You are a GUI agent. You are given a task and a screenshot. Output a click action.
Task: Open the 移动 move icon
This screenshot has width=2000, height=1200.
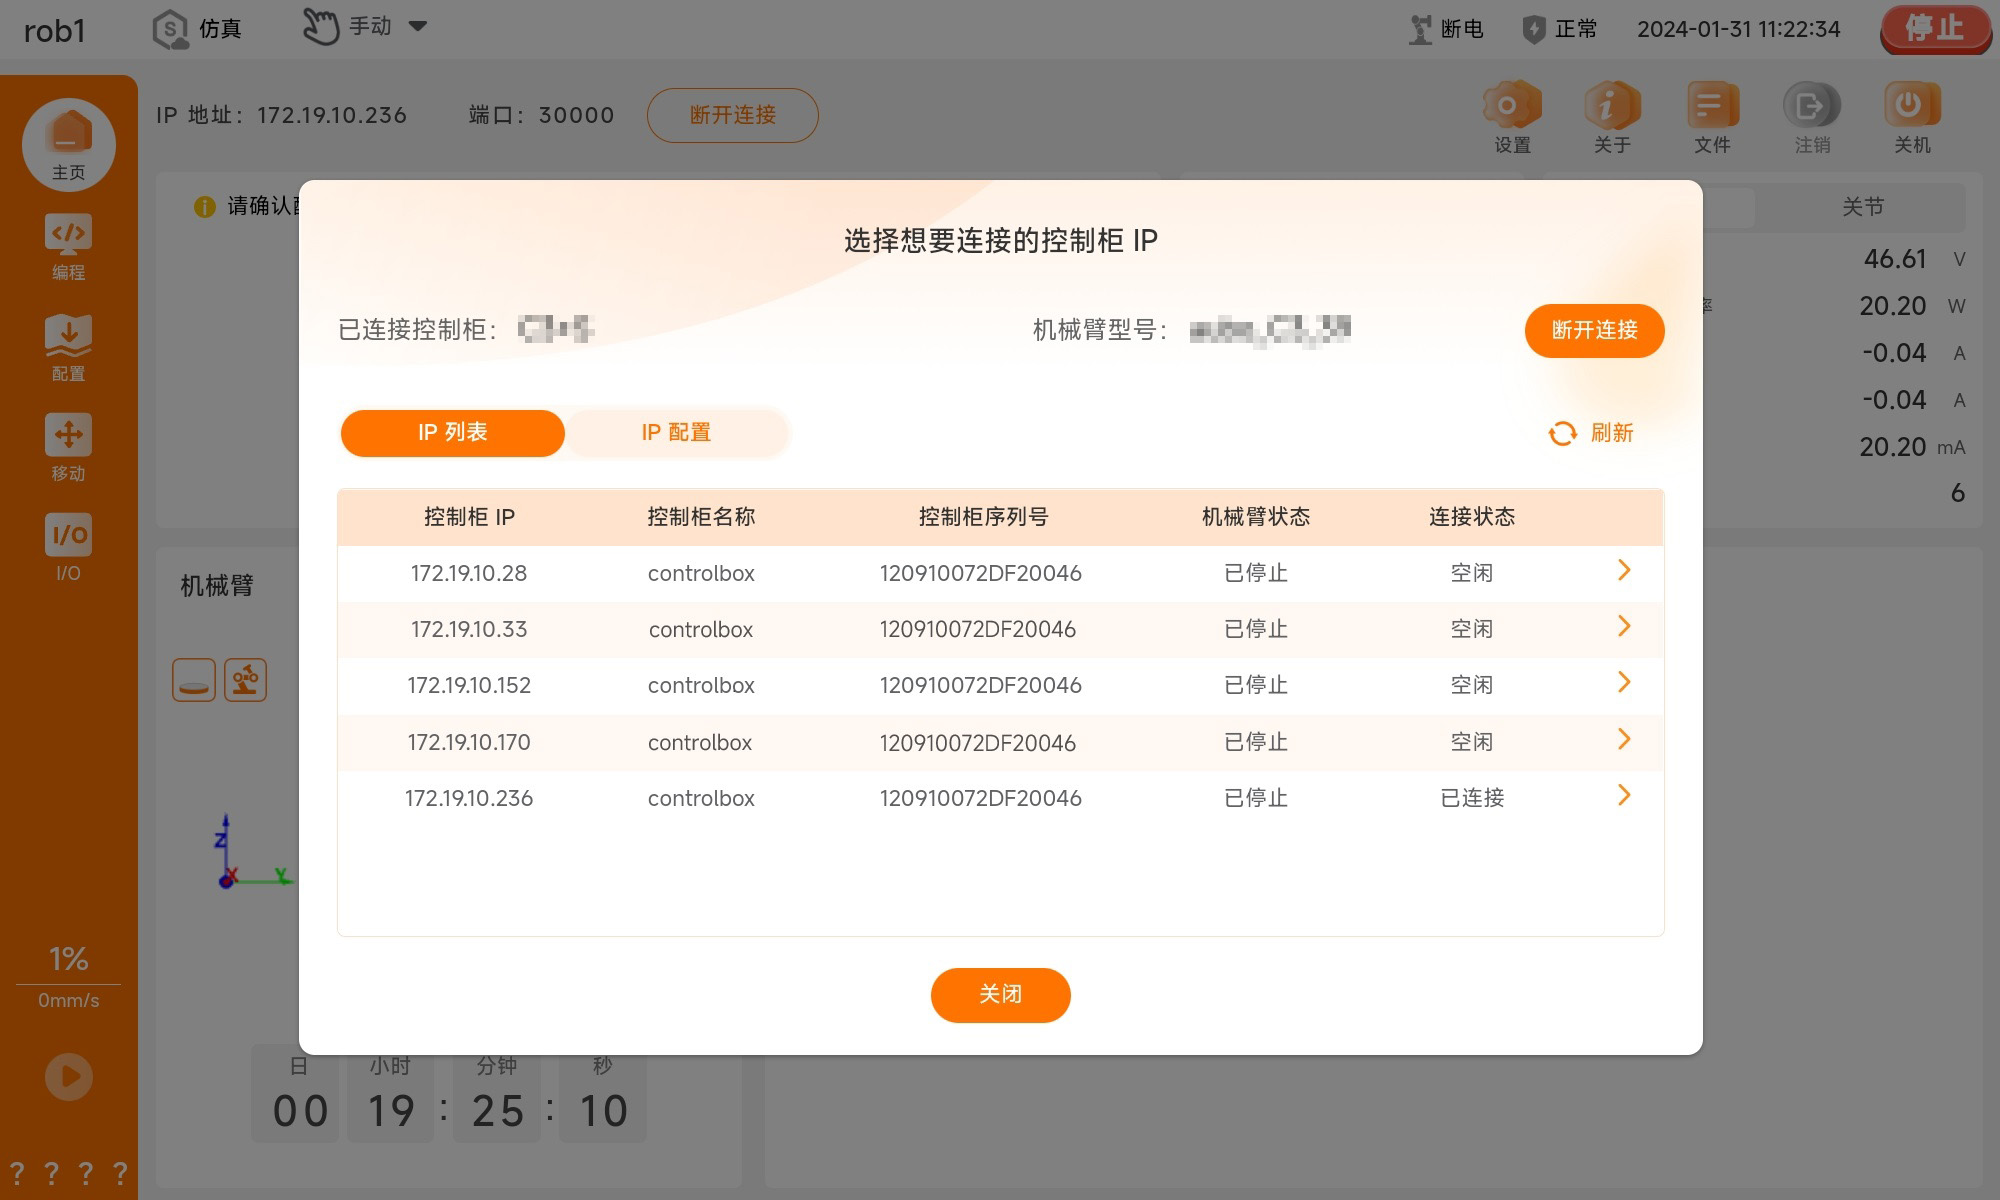coord(68,447)
